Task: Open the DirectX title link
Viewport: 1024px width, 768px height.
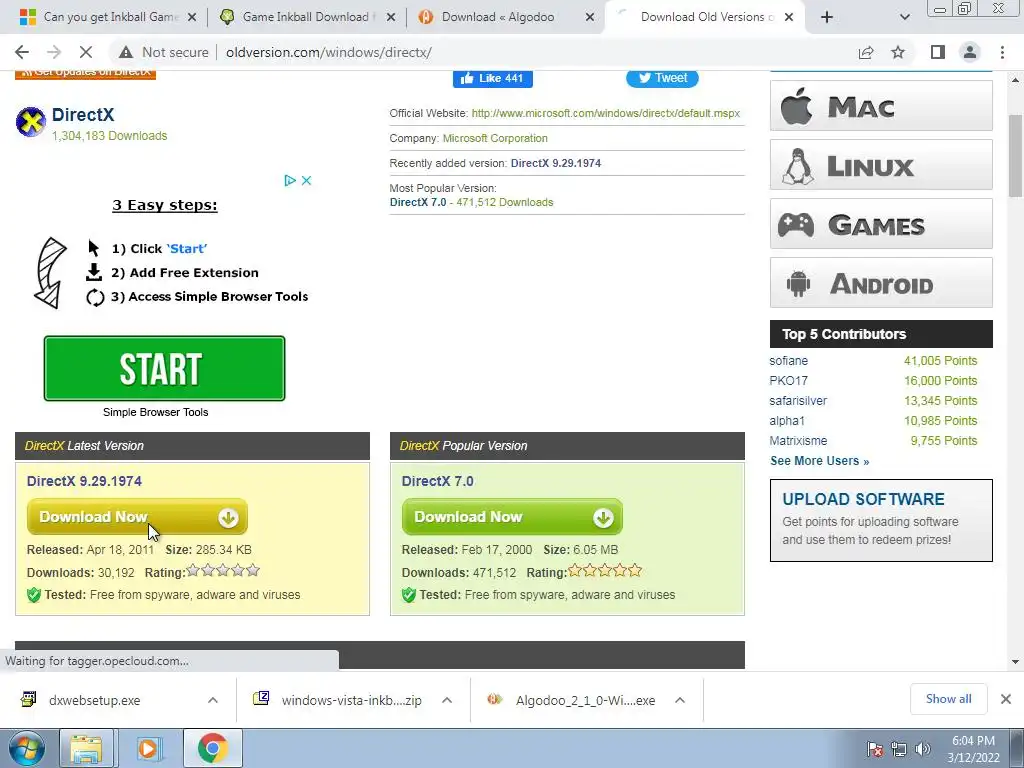Action: pos(83,115)
